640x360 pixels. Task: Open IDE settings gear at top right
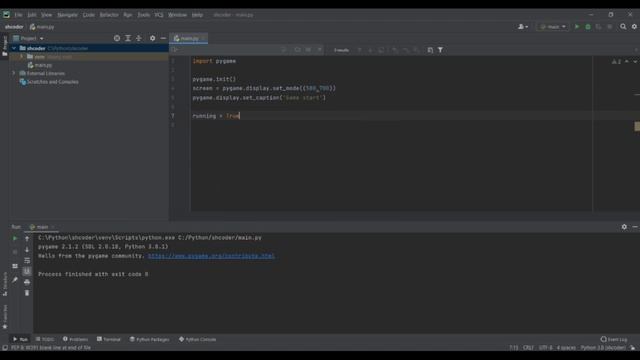pyautogui.click(x=634, y=27)
